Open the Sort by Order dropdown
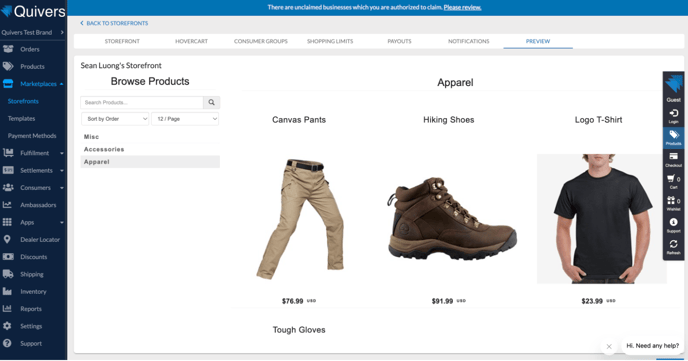This screenshot has width=688, height=361. coord(115,119)
